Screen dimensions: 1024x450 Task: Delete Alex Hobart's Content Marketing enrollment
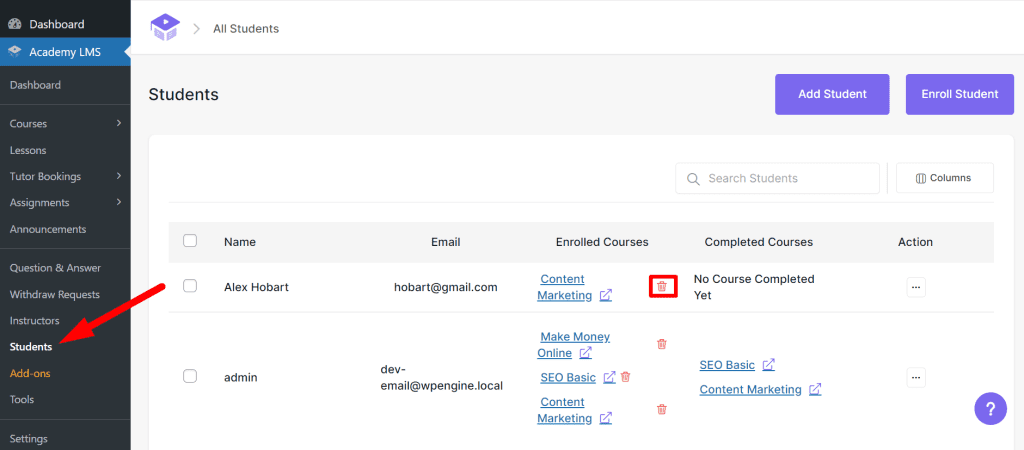[x=661, y=287]
